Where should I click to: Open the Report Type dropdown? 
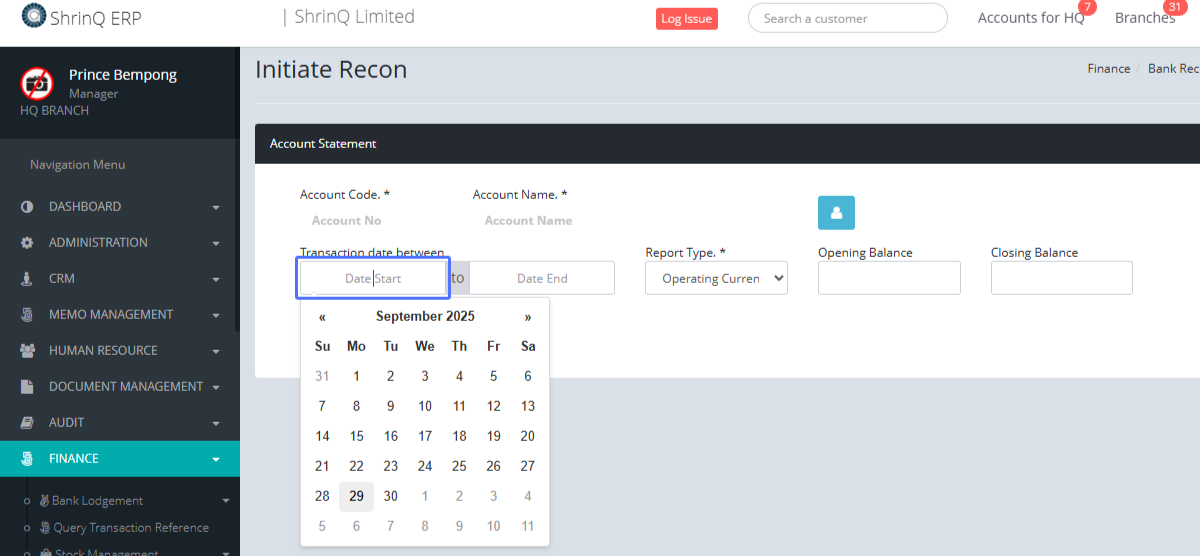[x=716, y=278]
